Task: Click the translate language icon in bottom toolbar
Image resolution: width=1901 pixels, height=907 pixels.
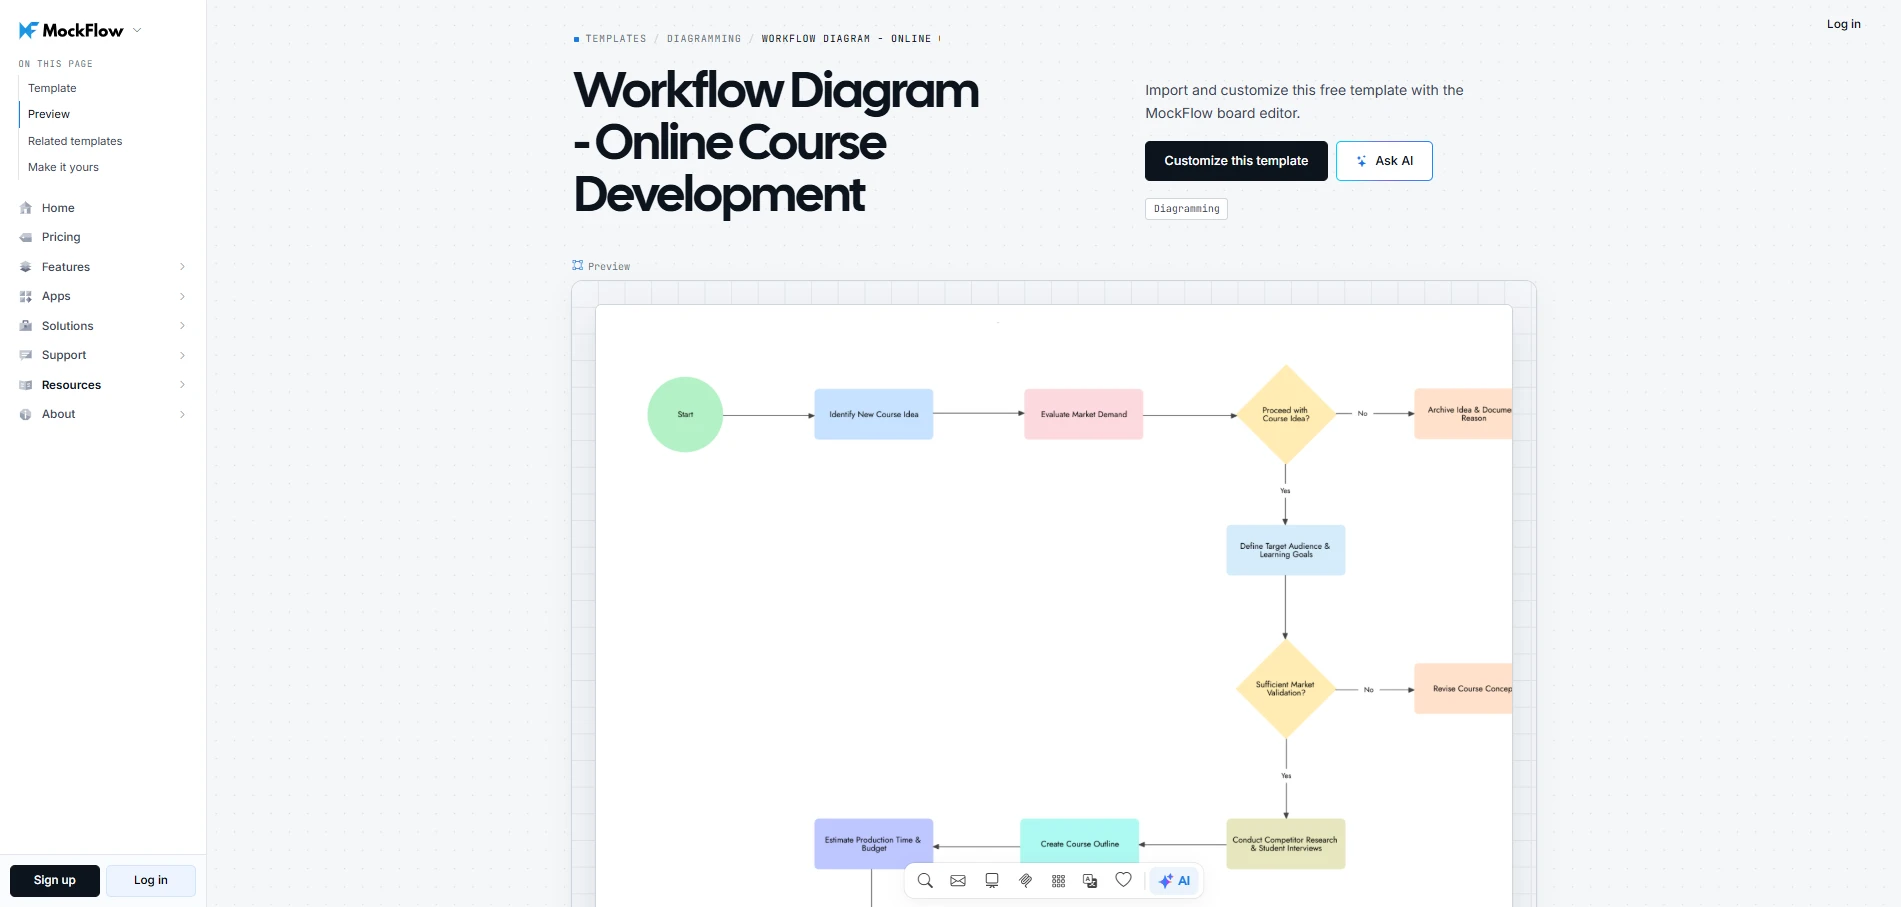Action: (x=1091, y=881)
